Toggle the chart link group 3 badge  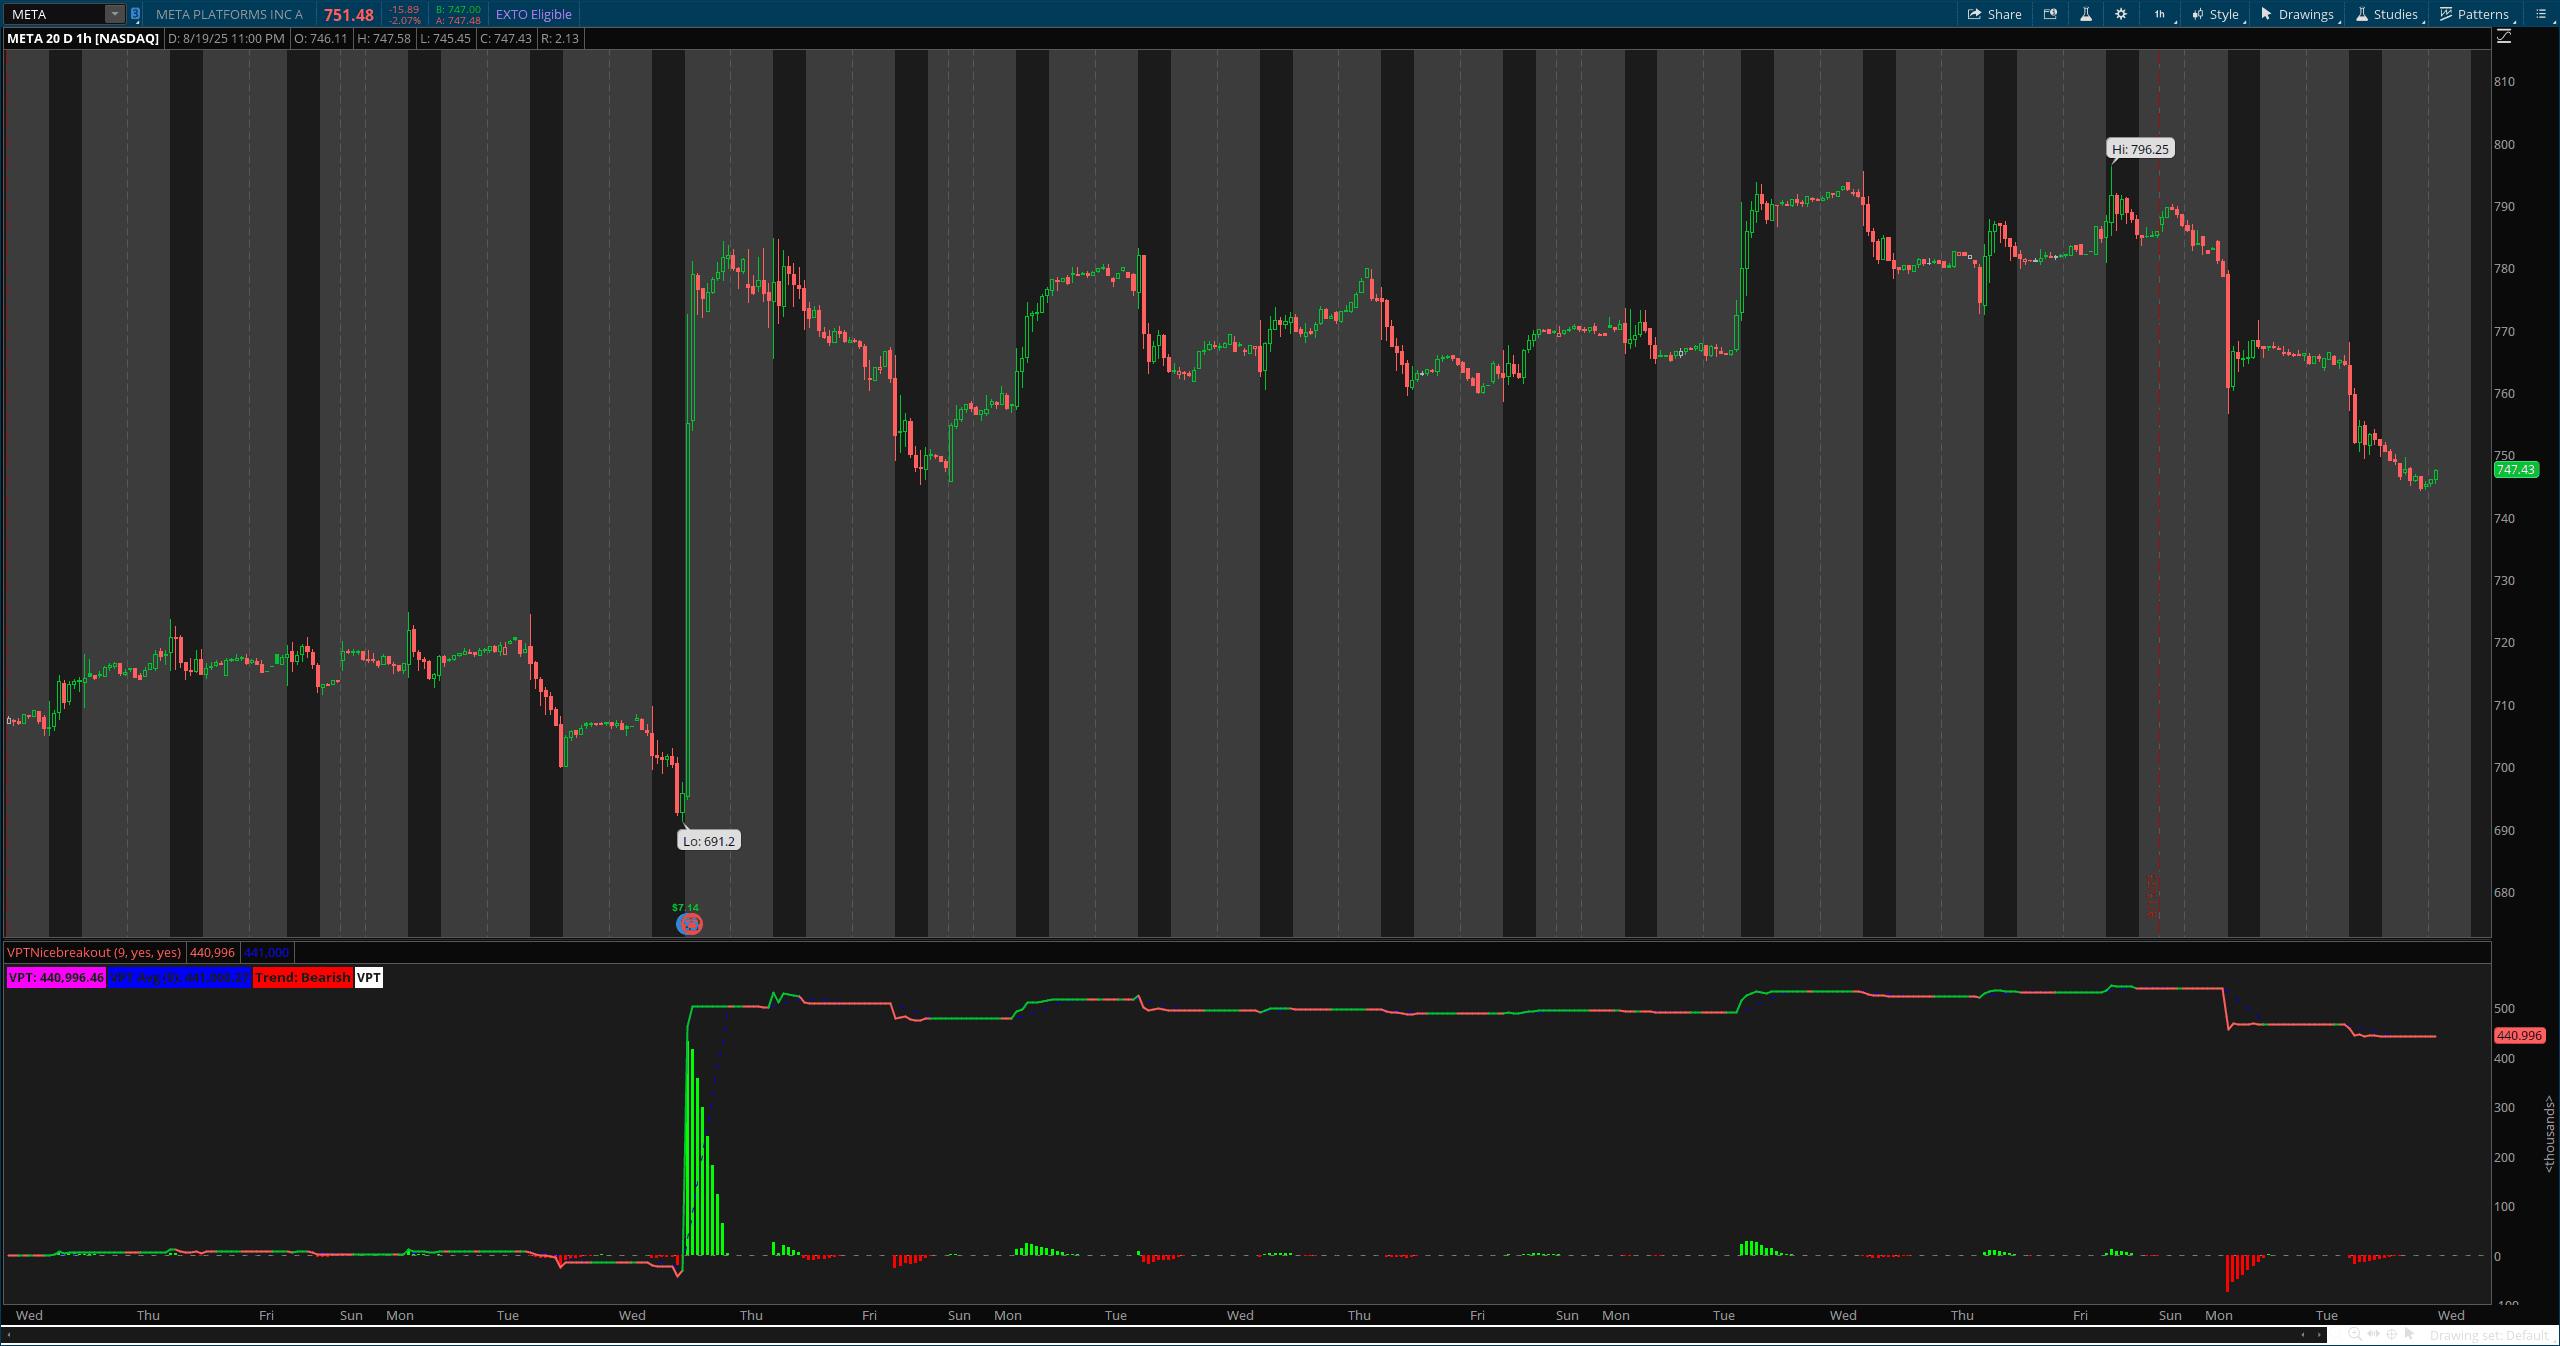click(133, 15)
